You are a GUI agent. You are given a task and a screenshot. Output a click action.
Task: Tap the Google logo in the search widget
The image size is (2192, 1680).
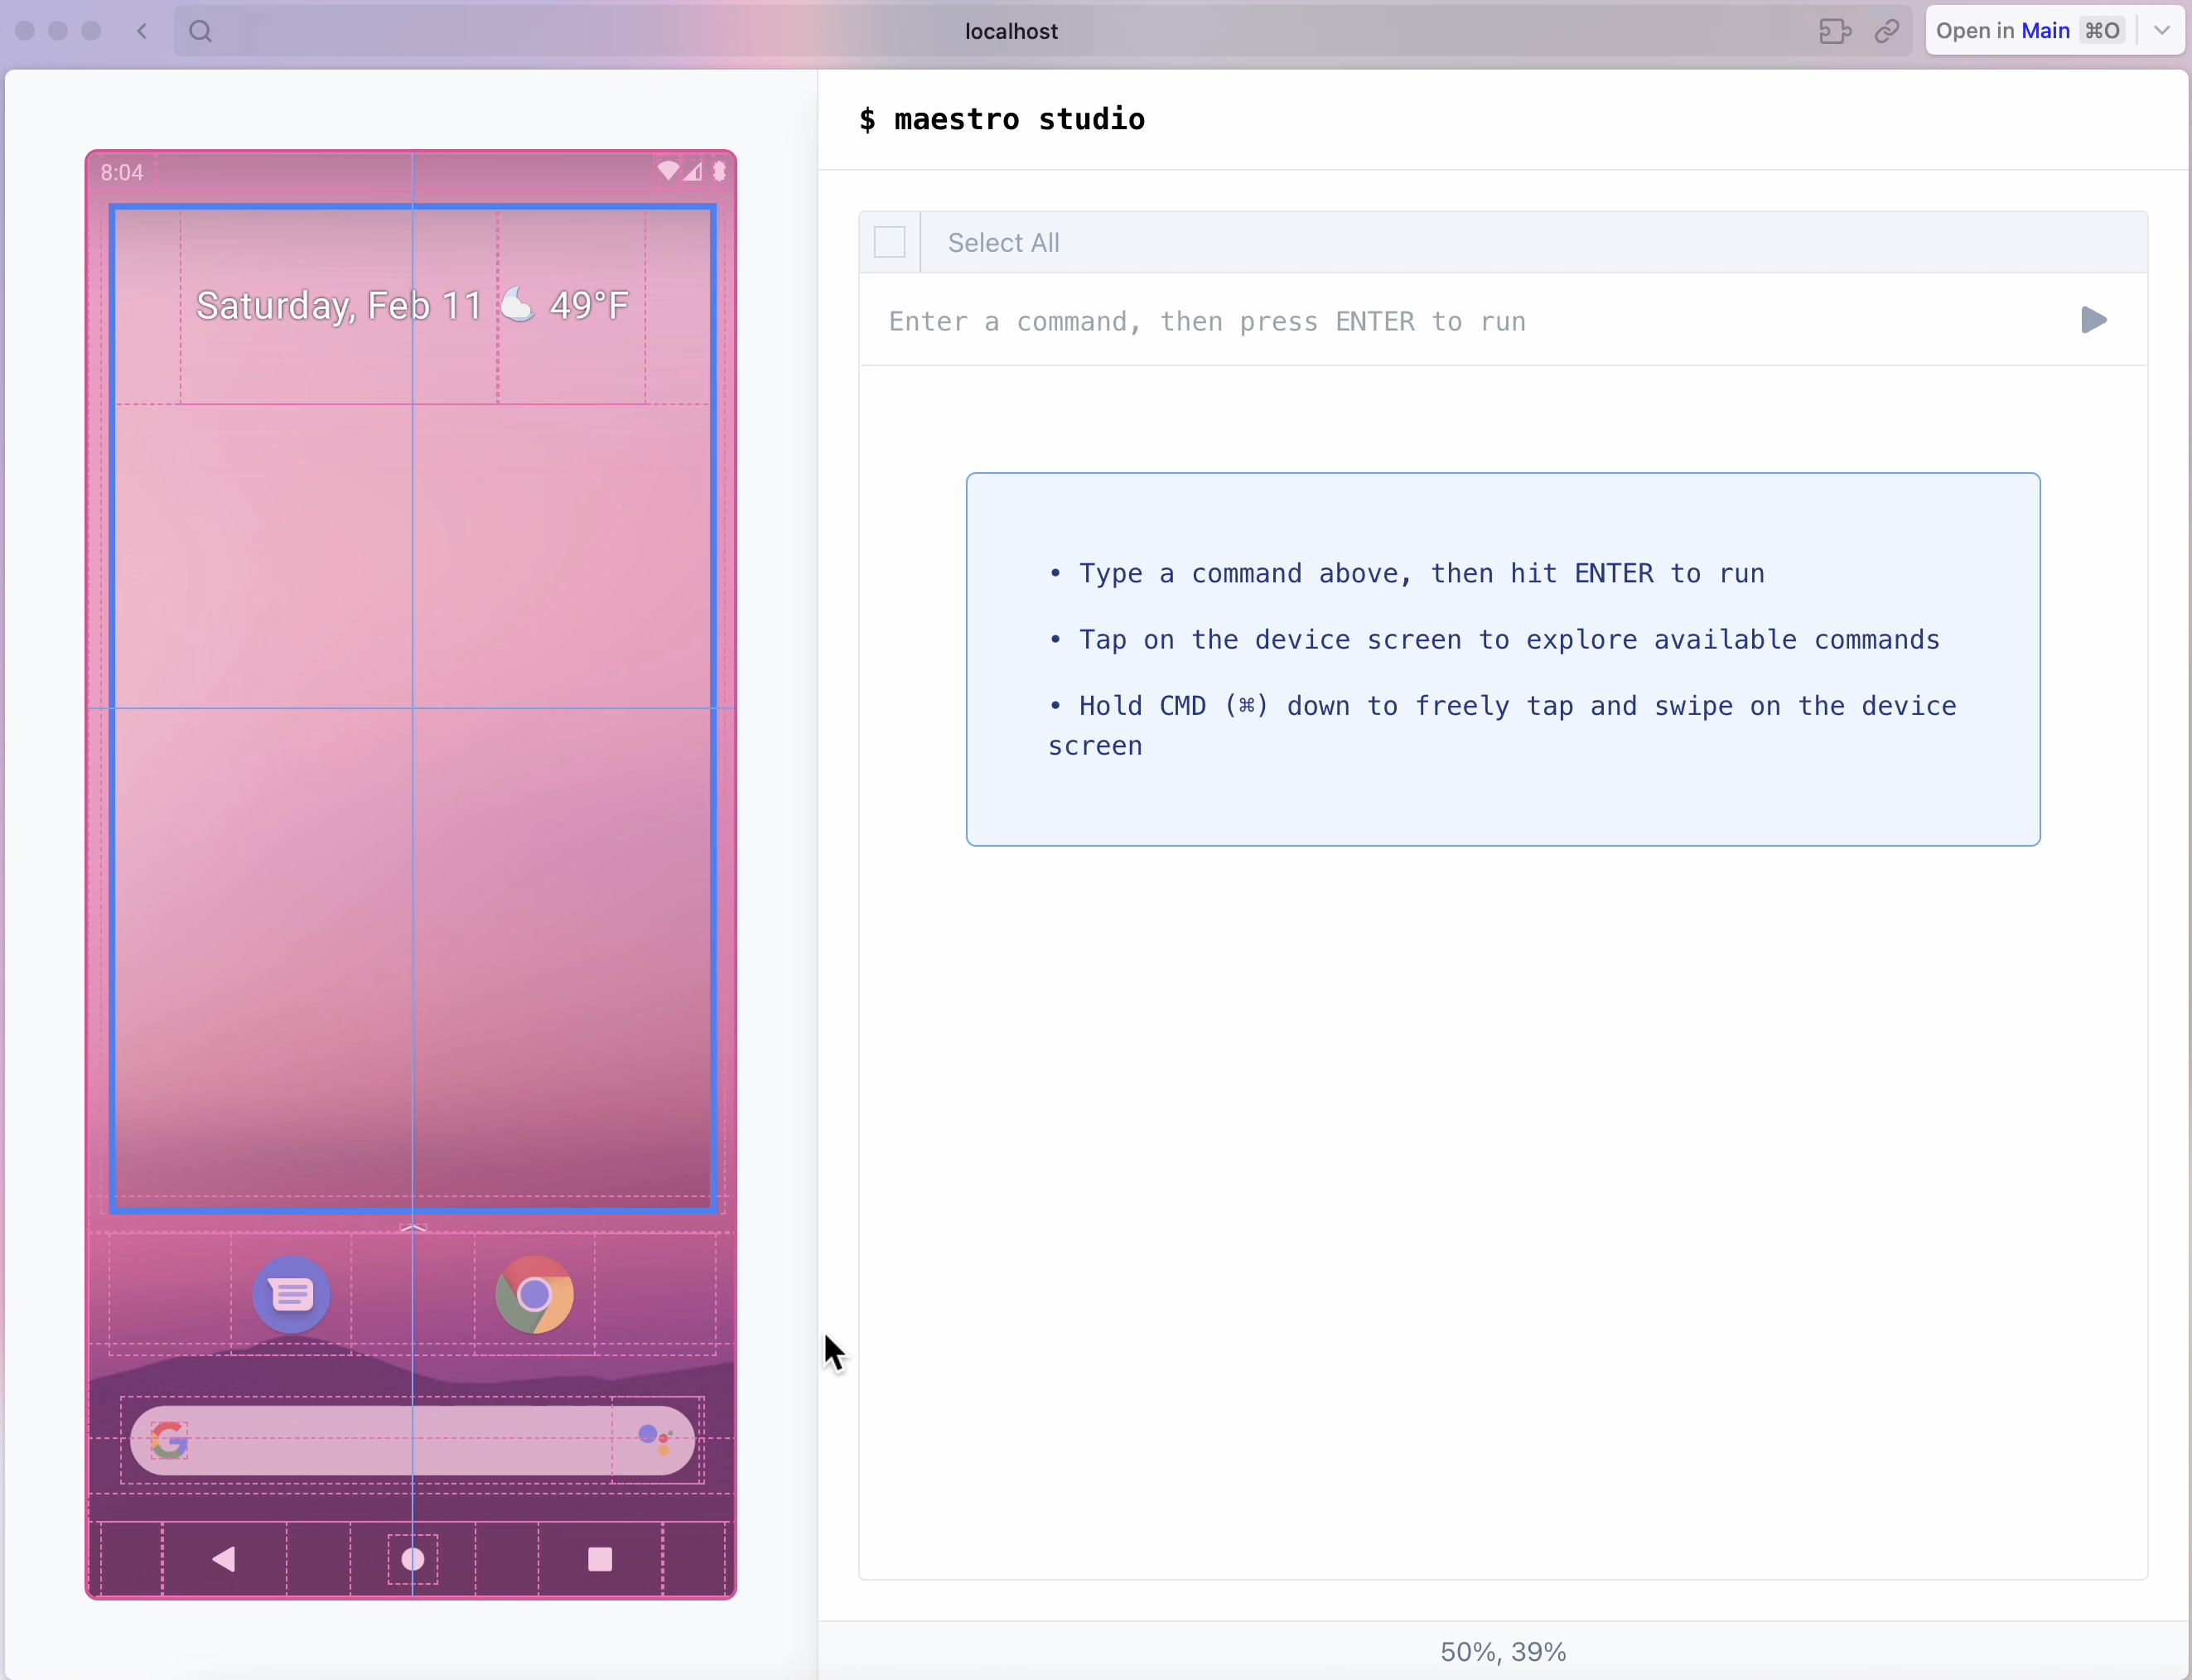(x=169, y=1440)
